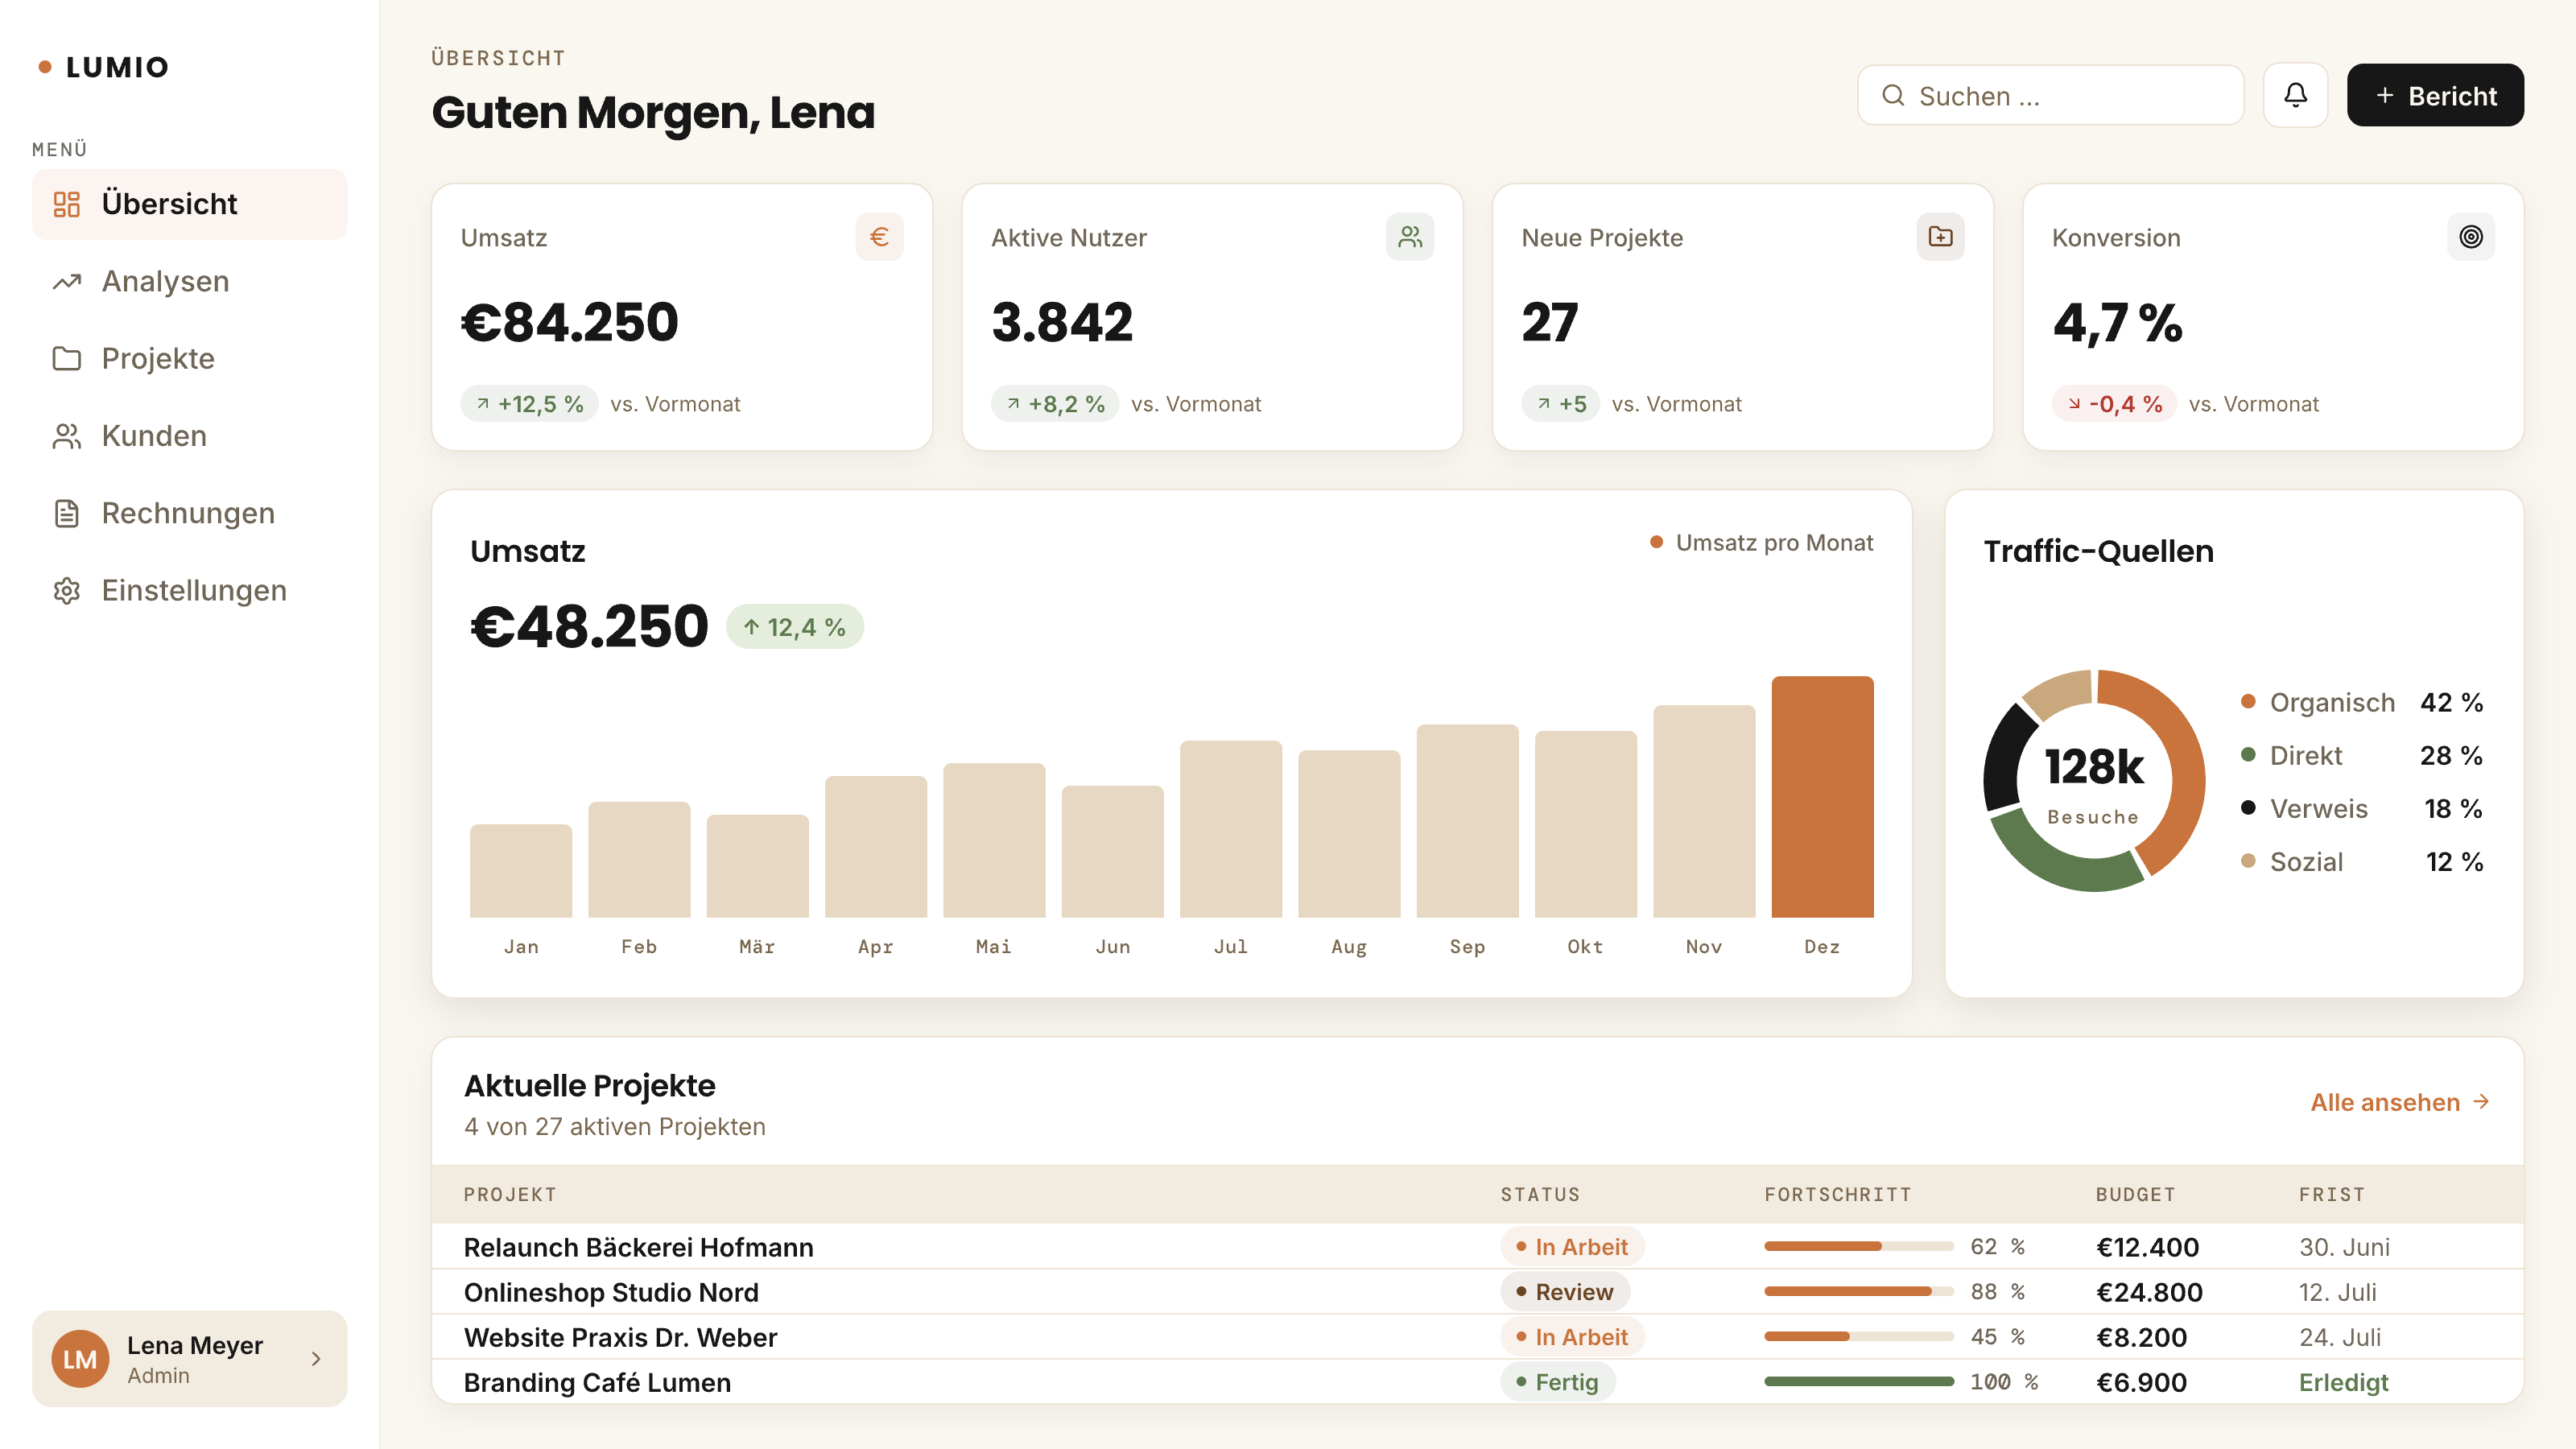
Task: Click the grid icon beside Übersicht
Action: pyautogui.click(x=67, y=204)
